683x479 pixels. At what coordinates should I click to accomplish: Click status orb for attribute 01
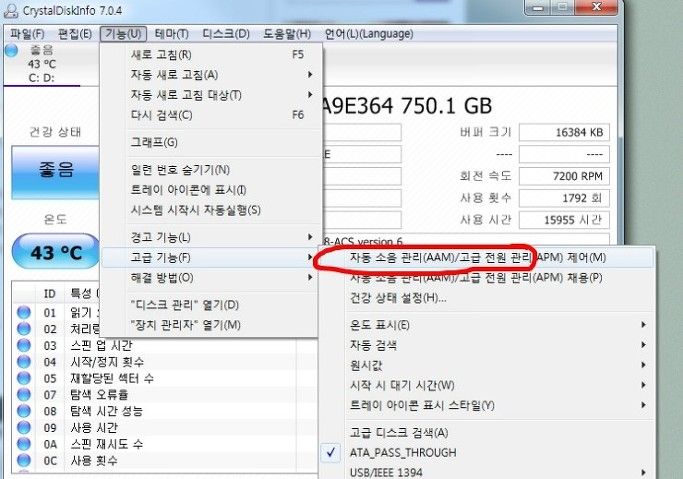[x=24, y=312]
